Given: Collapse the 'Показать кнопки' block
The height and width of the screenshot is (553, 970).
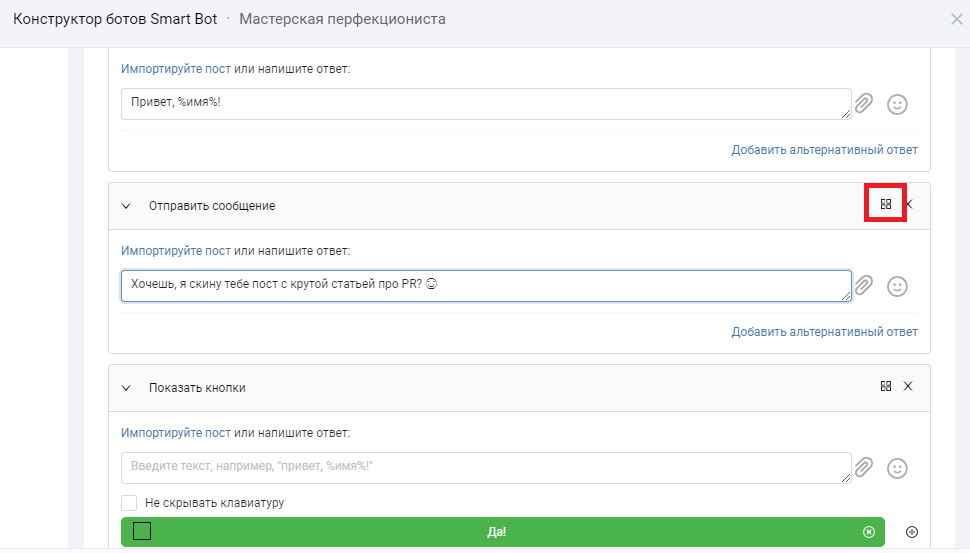Looking at the screenshot, I should click(126, 388).
